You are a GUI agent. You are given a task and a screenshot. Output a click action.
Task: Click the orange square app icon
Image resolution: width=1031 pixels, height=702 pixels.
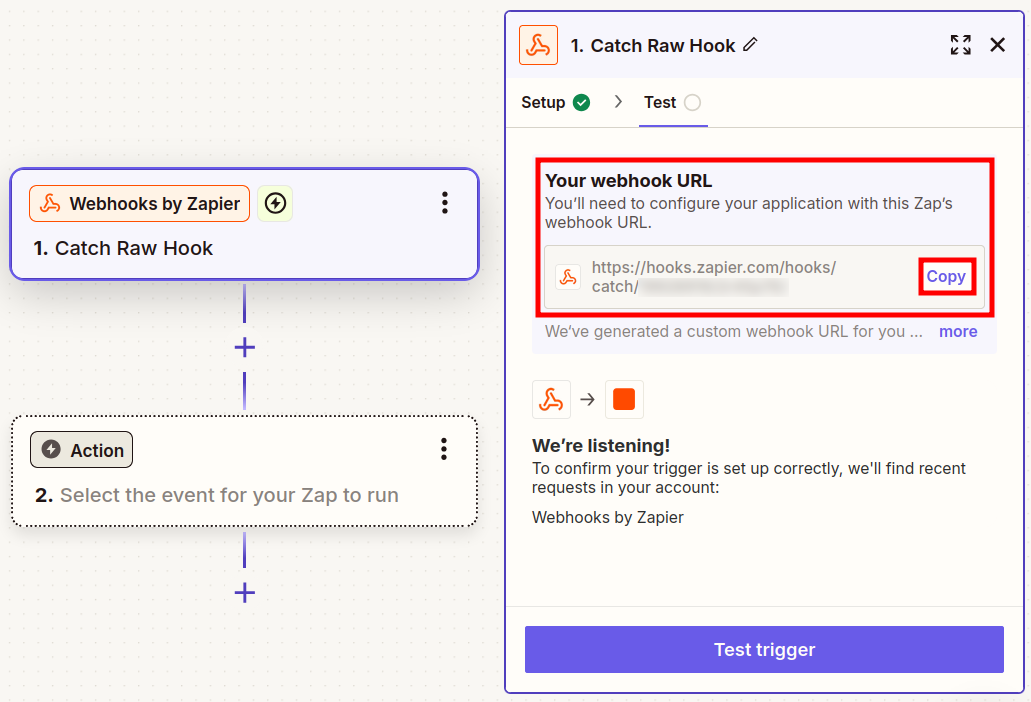(624, 399)
